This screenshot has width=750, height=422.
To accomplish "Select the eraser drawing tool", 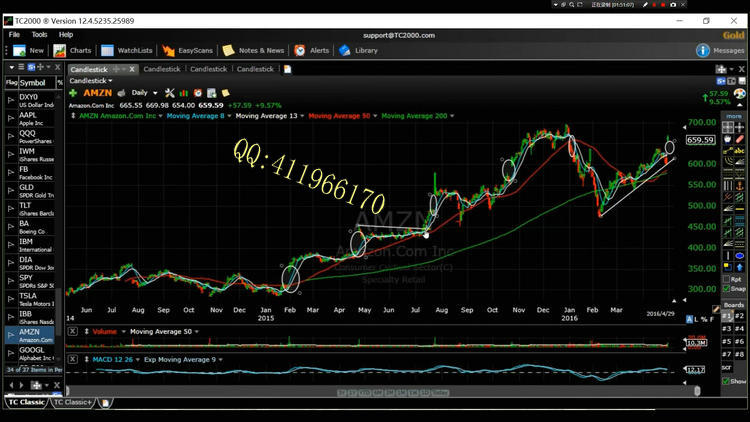I will pyautogui.click(x=739, y=139).
